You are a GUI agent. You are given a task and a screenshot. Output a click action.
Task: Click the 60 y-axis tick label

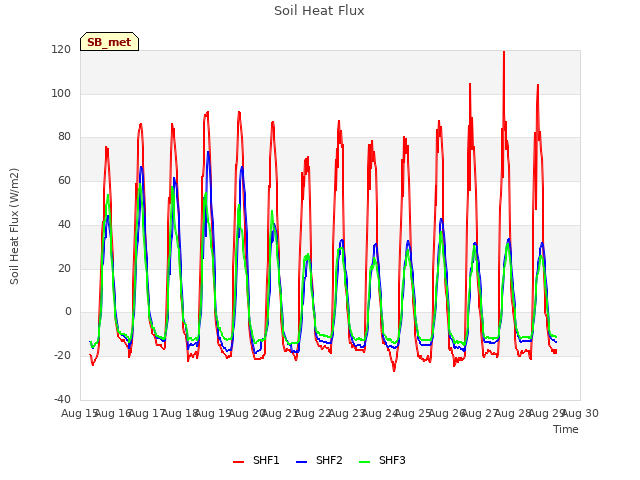coord(64,180)
